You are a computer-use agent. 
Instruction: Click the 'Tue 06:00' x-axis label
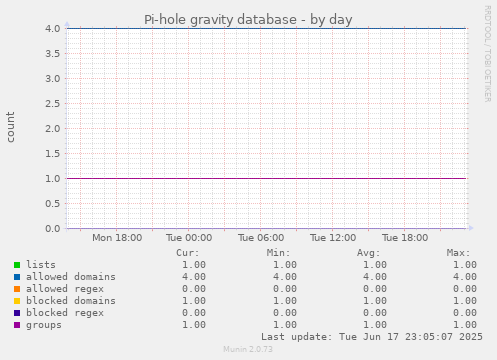(261, 238)
